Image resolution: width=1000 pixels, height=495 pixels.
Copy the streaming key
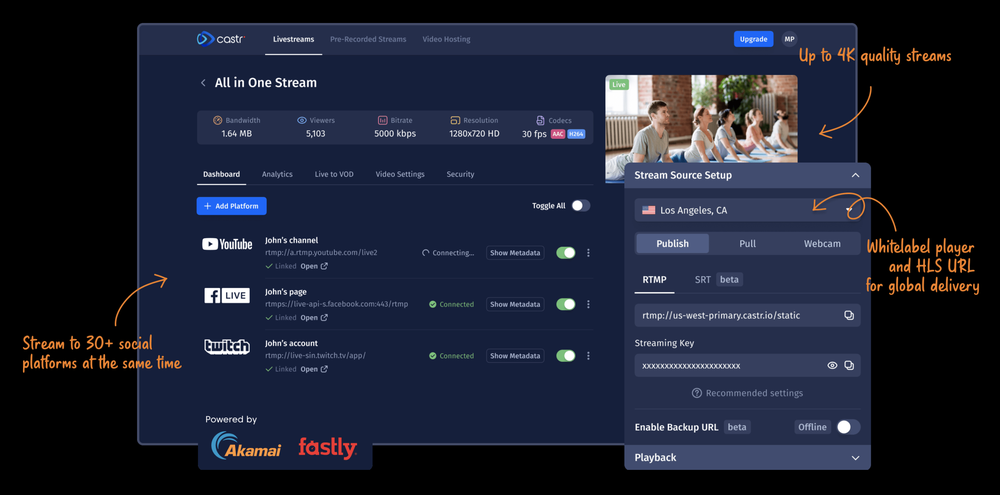tap(849, 366)
